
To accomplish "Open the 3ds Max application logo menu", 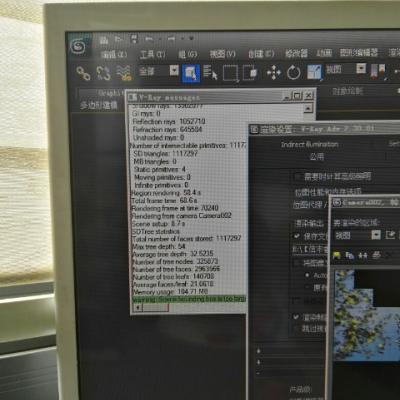I will tap(79, 46).
